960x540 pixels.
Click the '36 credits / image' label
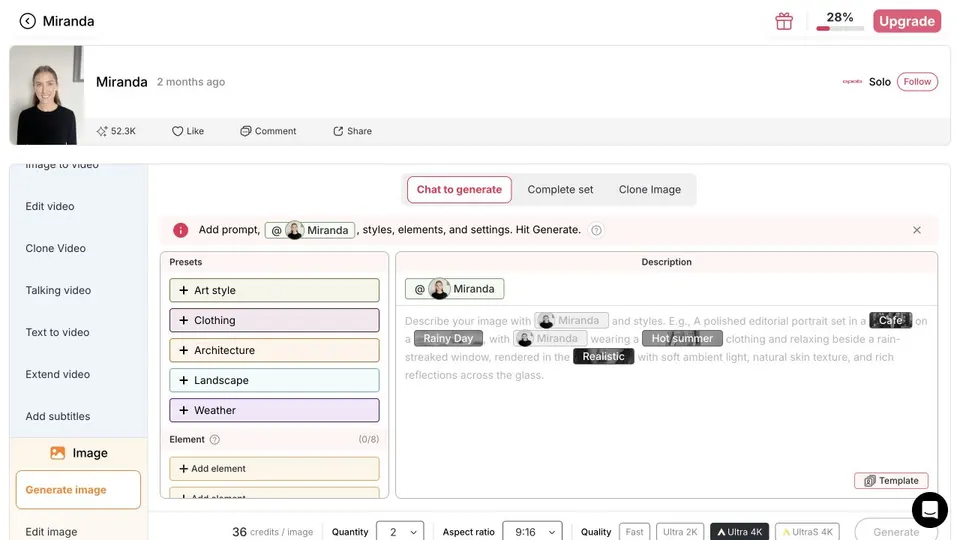tap(272, 531)
